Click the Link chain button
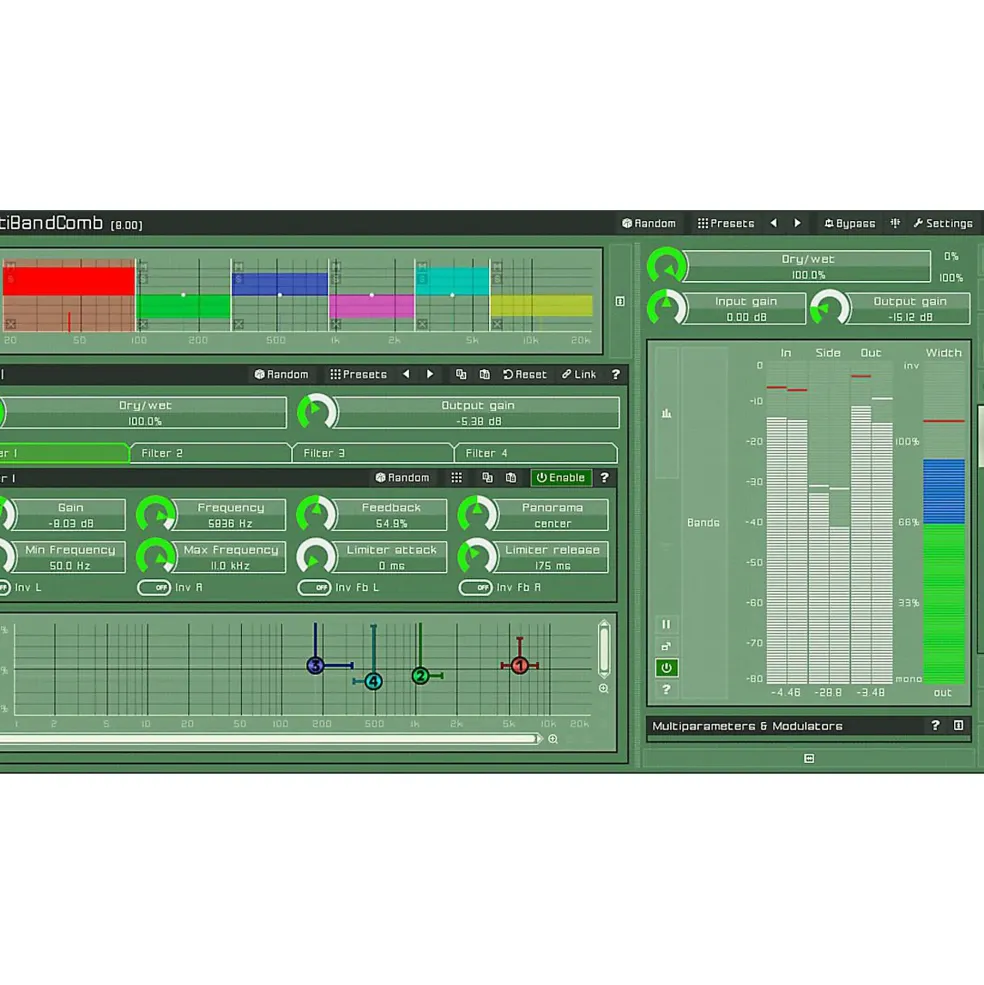The width and height of the screenshot is (984, 985). coord(579,374)
